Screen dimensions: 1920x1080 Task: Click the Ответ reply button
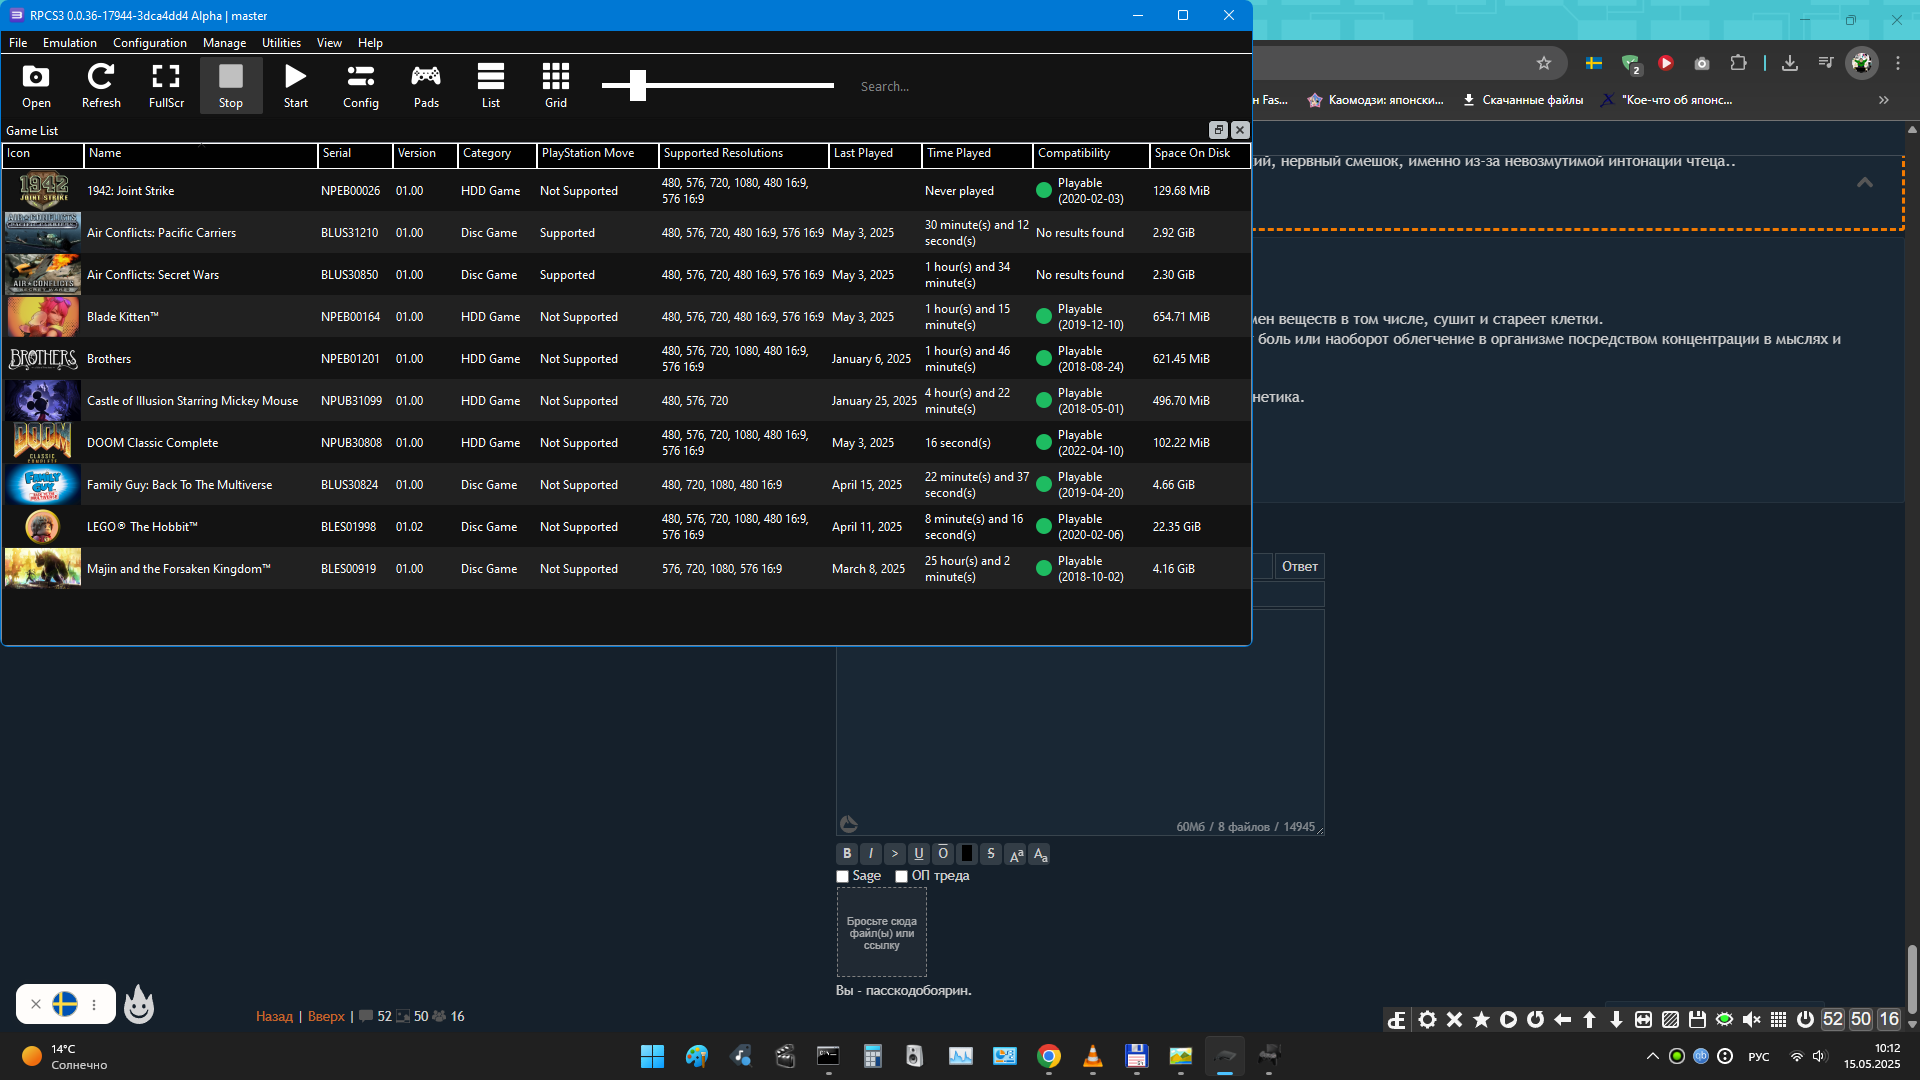tap(1299, 567)
